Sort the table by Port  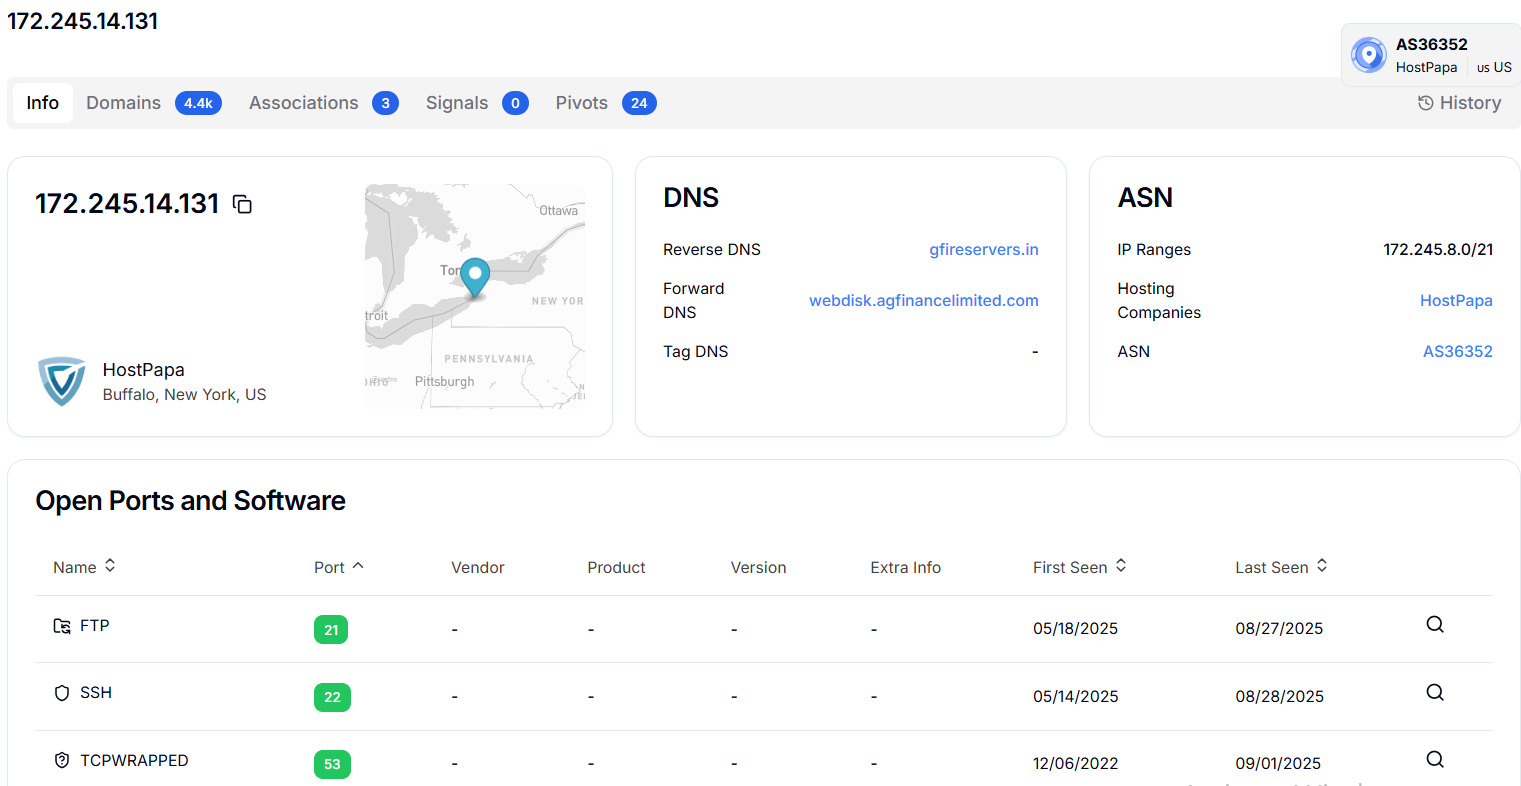tap(339, 567)
